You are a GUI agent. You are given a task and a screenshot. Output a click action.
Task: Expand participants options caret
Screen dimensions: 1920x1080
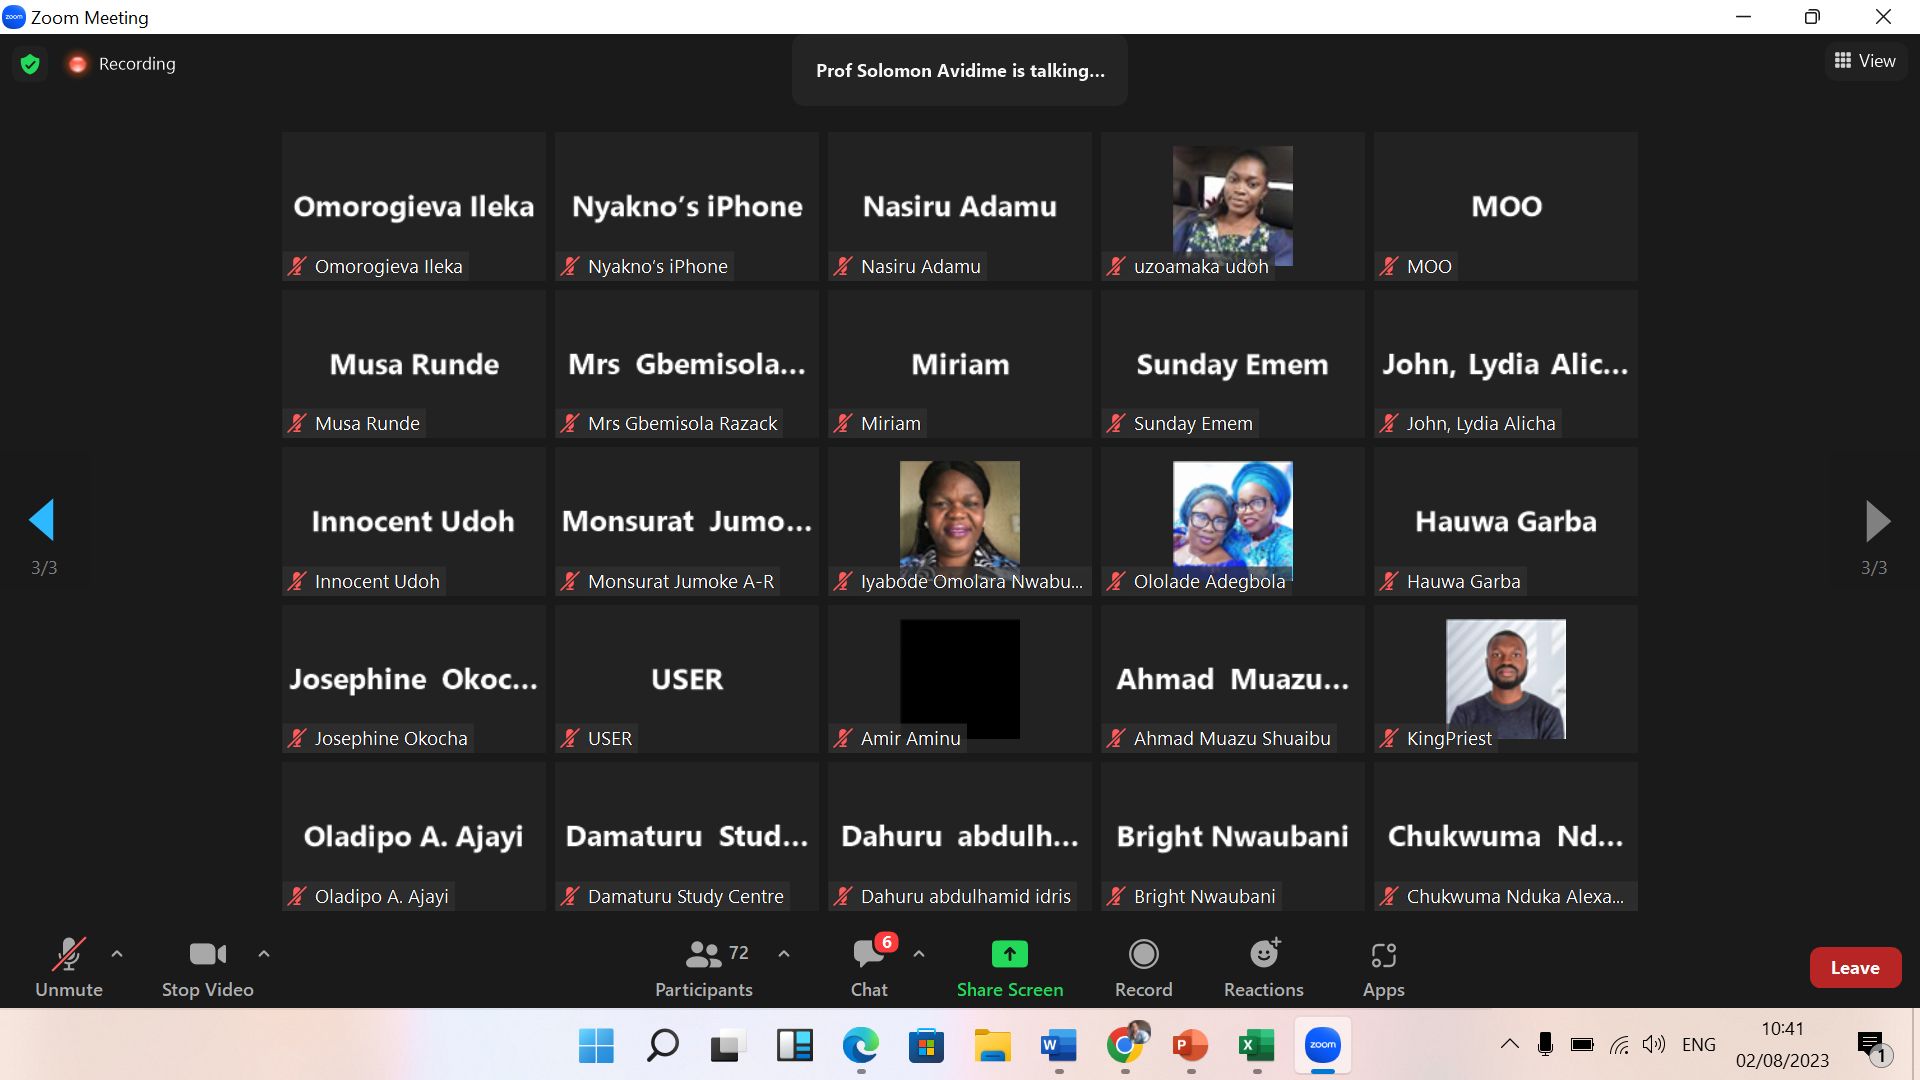tap(784, 954)
